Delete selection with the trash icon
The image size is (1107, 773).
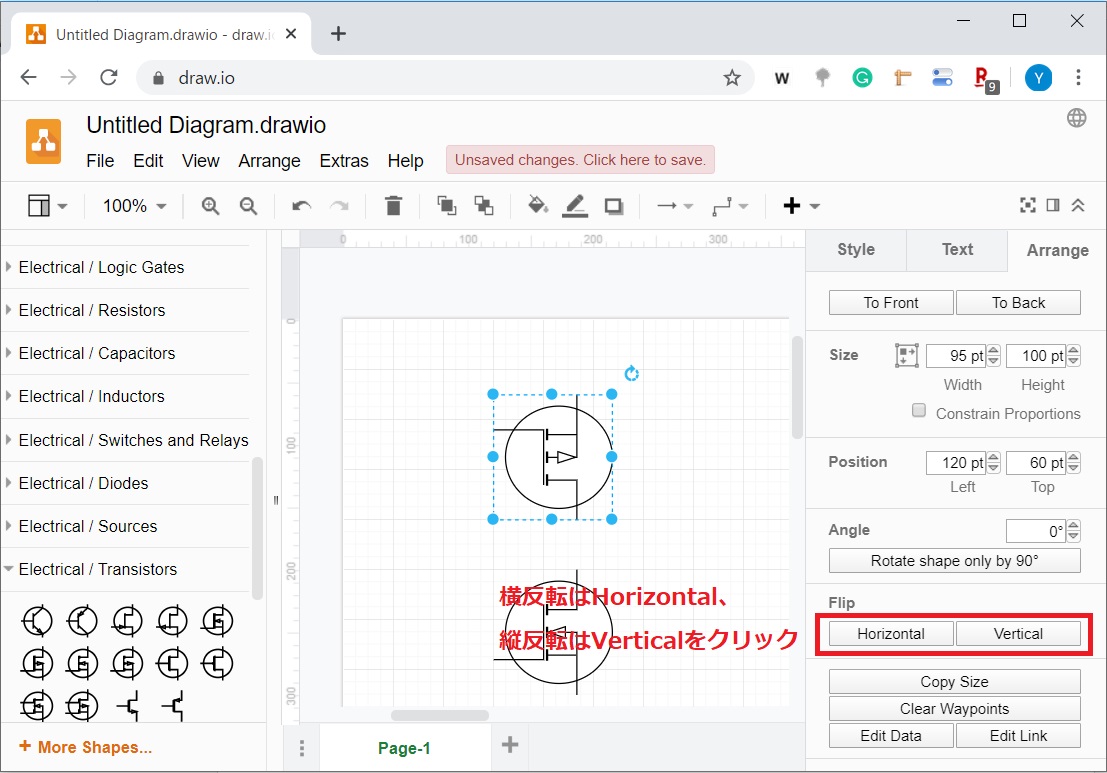pyautogui.click(x=393, y=206)
